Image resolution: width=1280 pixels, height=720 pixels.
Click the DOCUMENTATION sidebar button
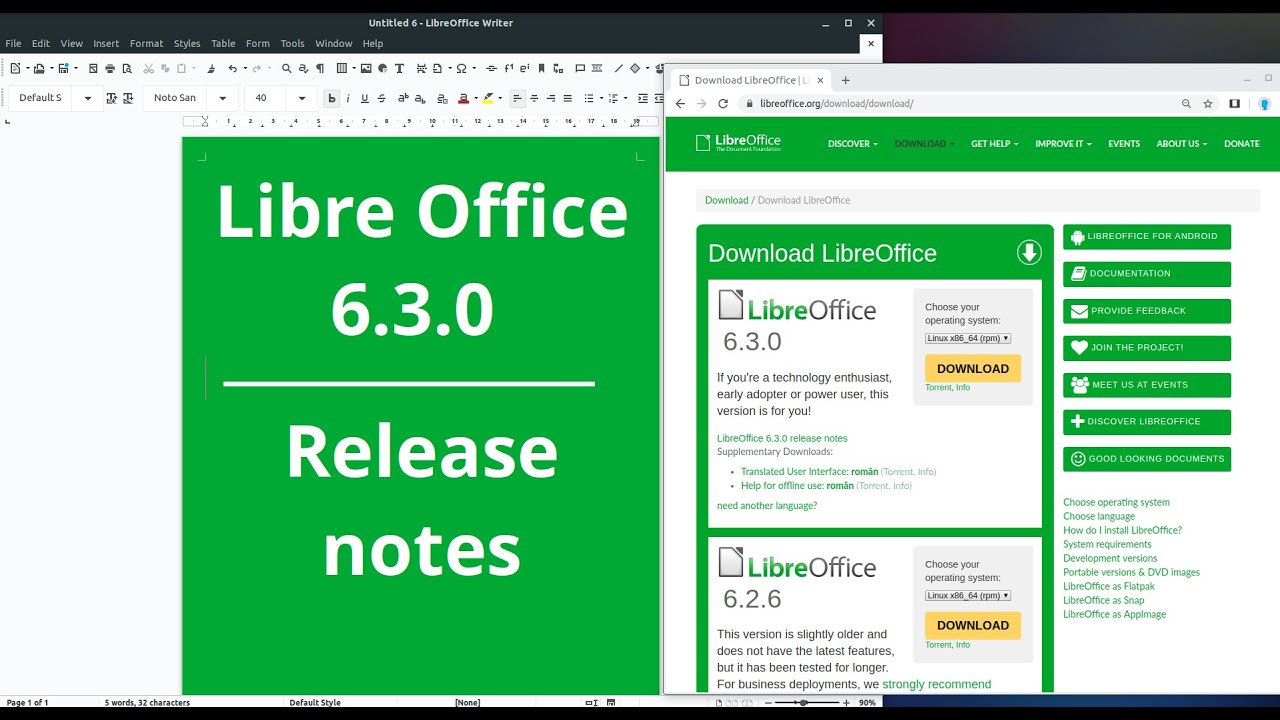point(1147,274)
